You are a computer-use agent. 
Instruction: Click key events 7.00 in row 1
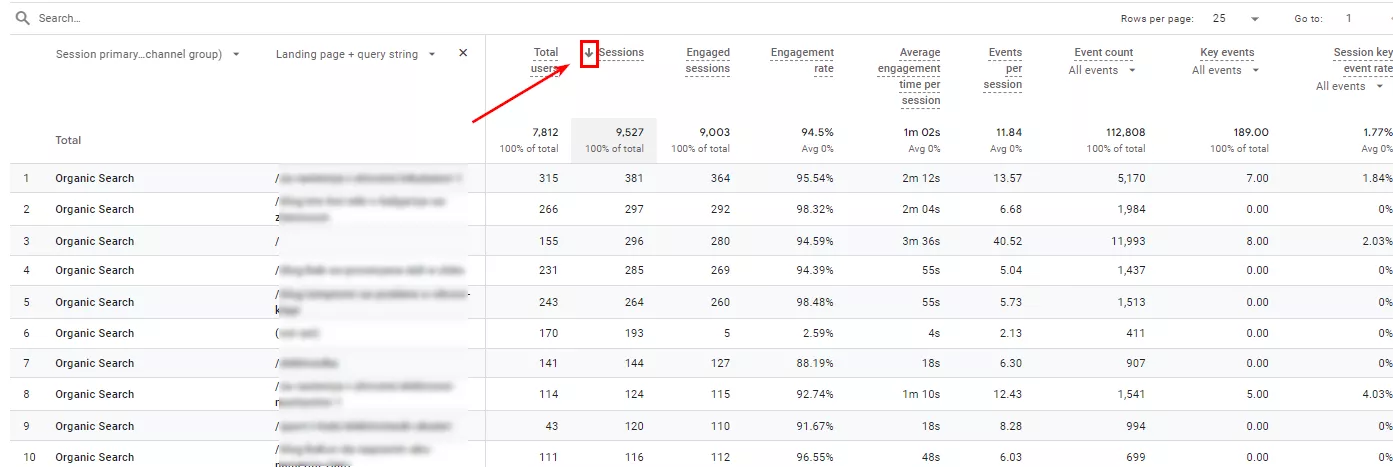(1256, 178)
